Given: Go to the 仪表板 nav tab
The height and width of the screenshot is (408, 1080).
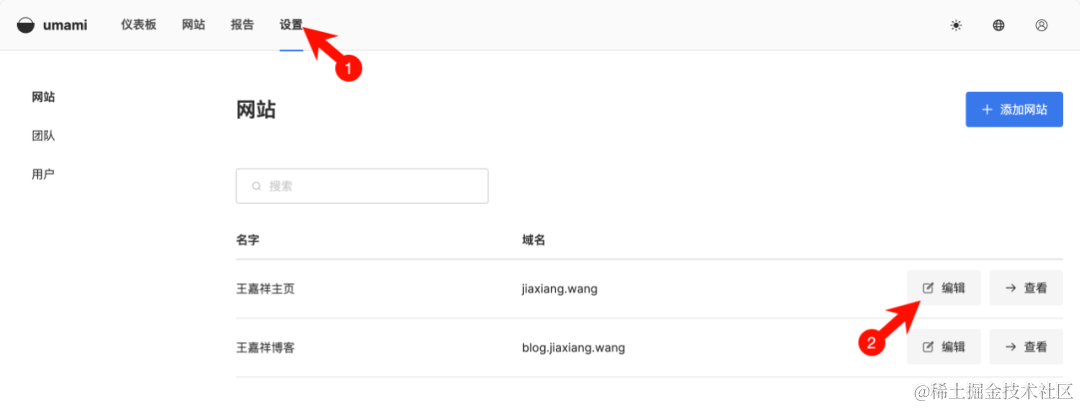Looking at the screenshot, I should click(138, 25).
